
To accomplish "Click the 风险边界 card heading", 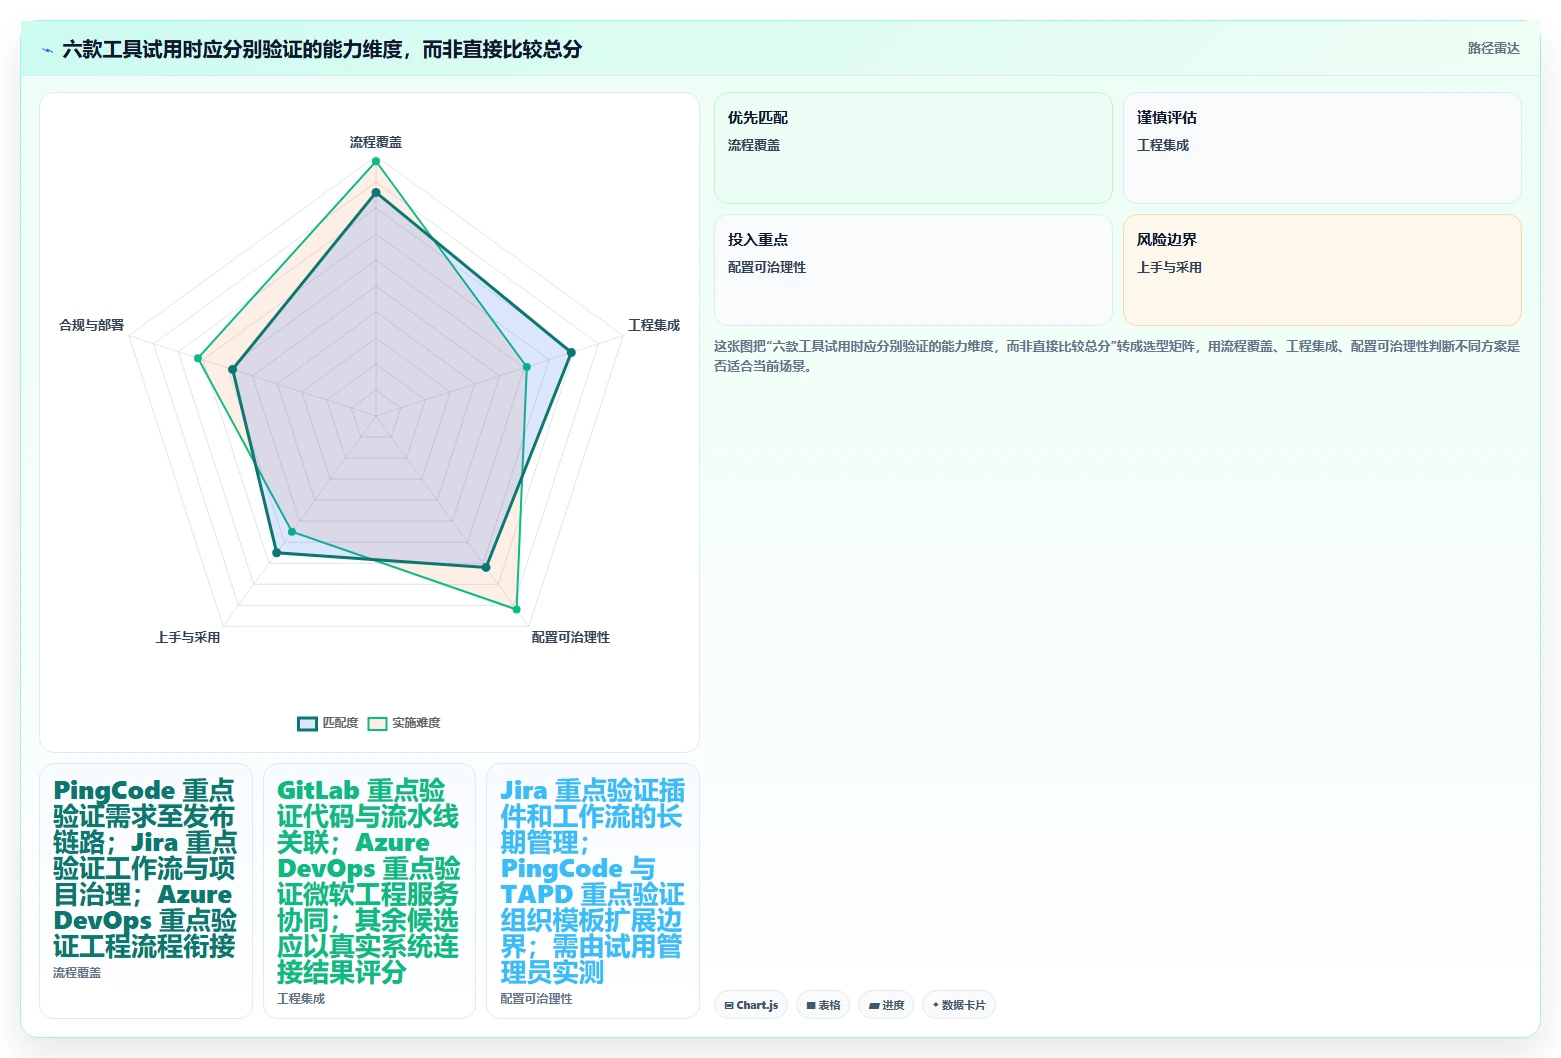I will [x=1167, y=240].
